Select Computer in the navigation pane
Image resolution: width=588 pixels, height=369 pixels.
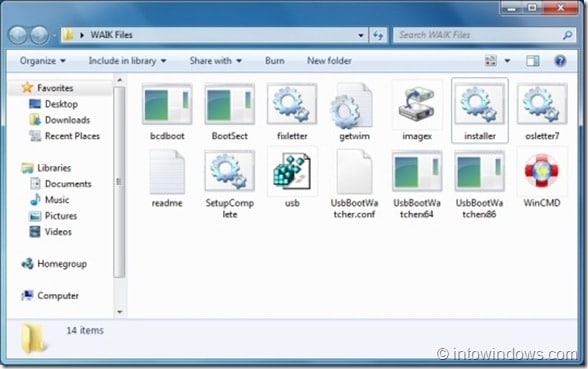coord(58,296)
